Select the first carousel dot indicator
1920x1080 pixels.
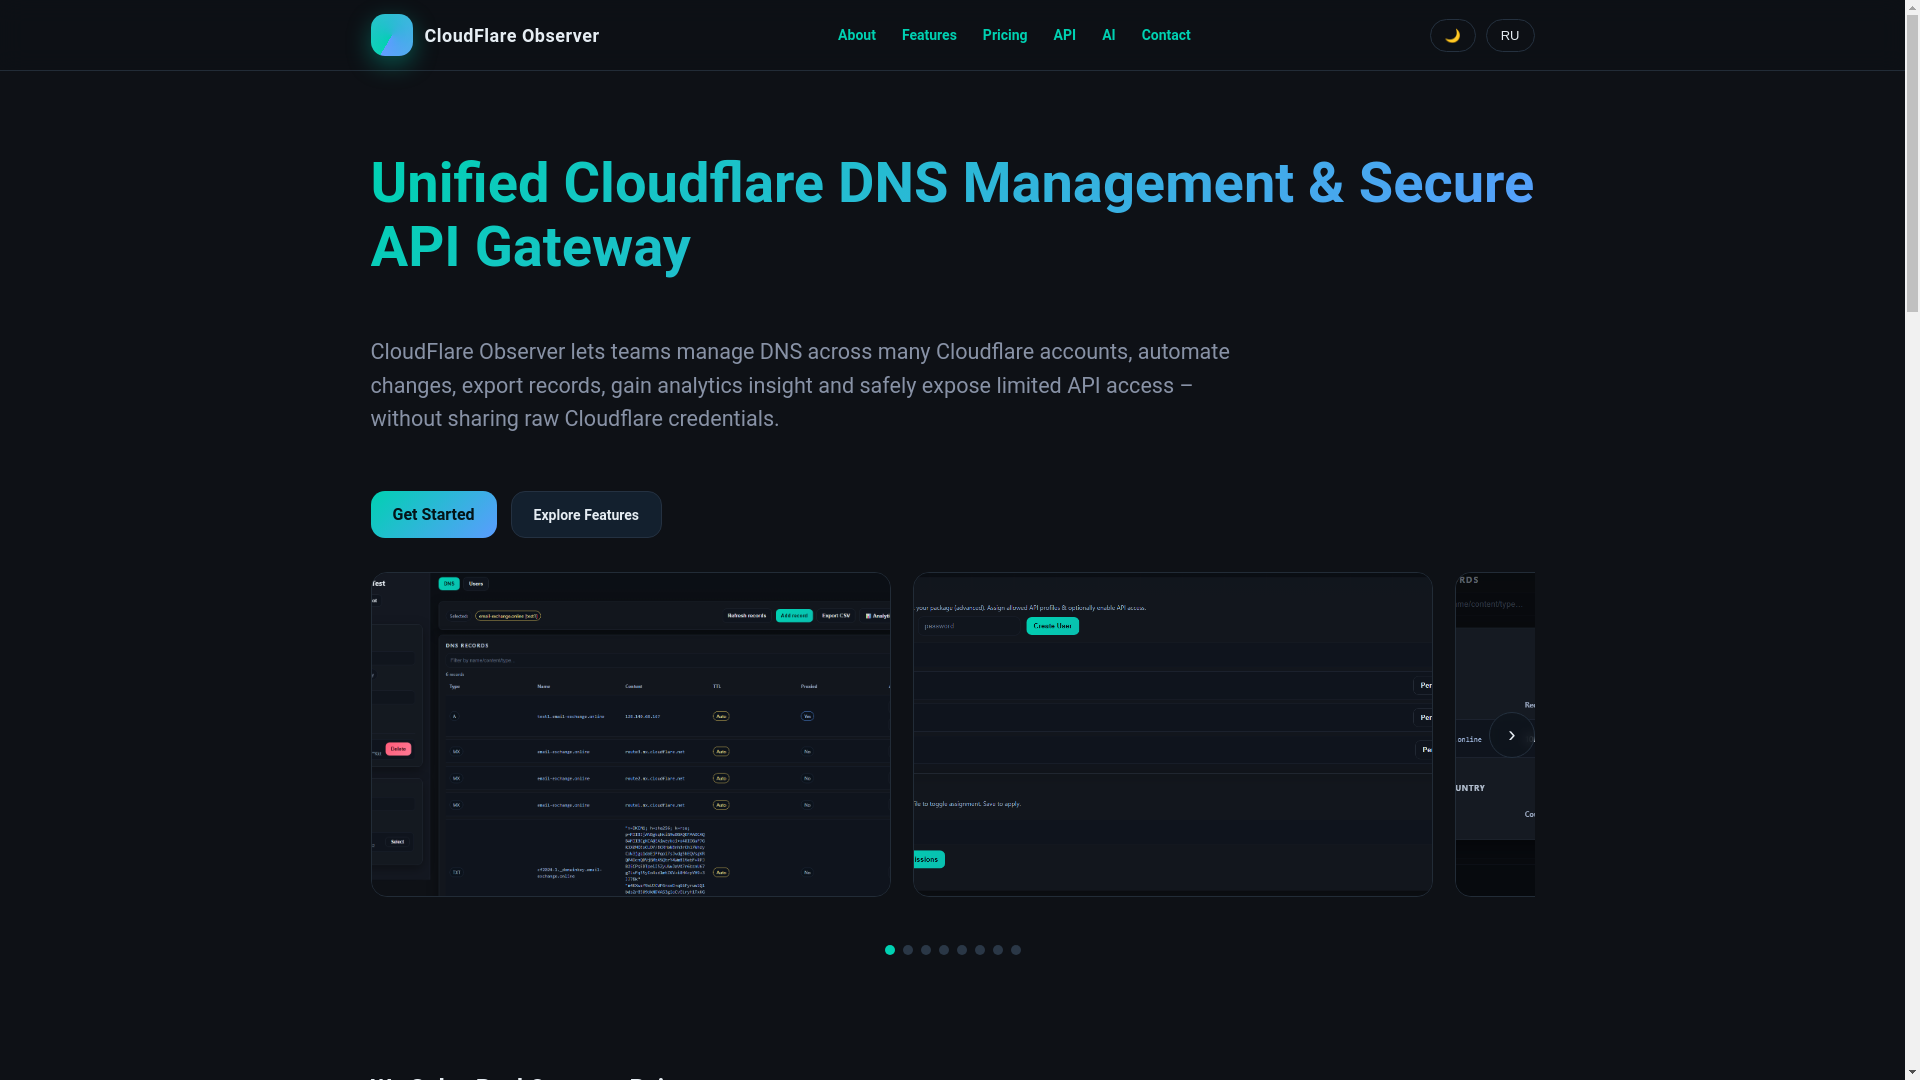pyautogui.click(x=890, y=950)
